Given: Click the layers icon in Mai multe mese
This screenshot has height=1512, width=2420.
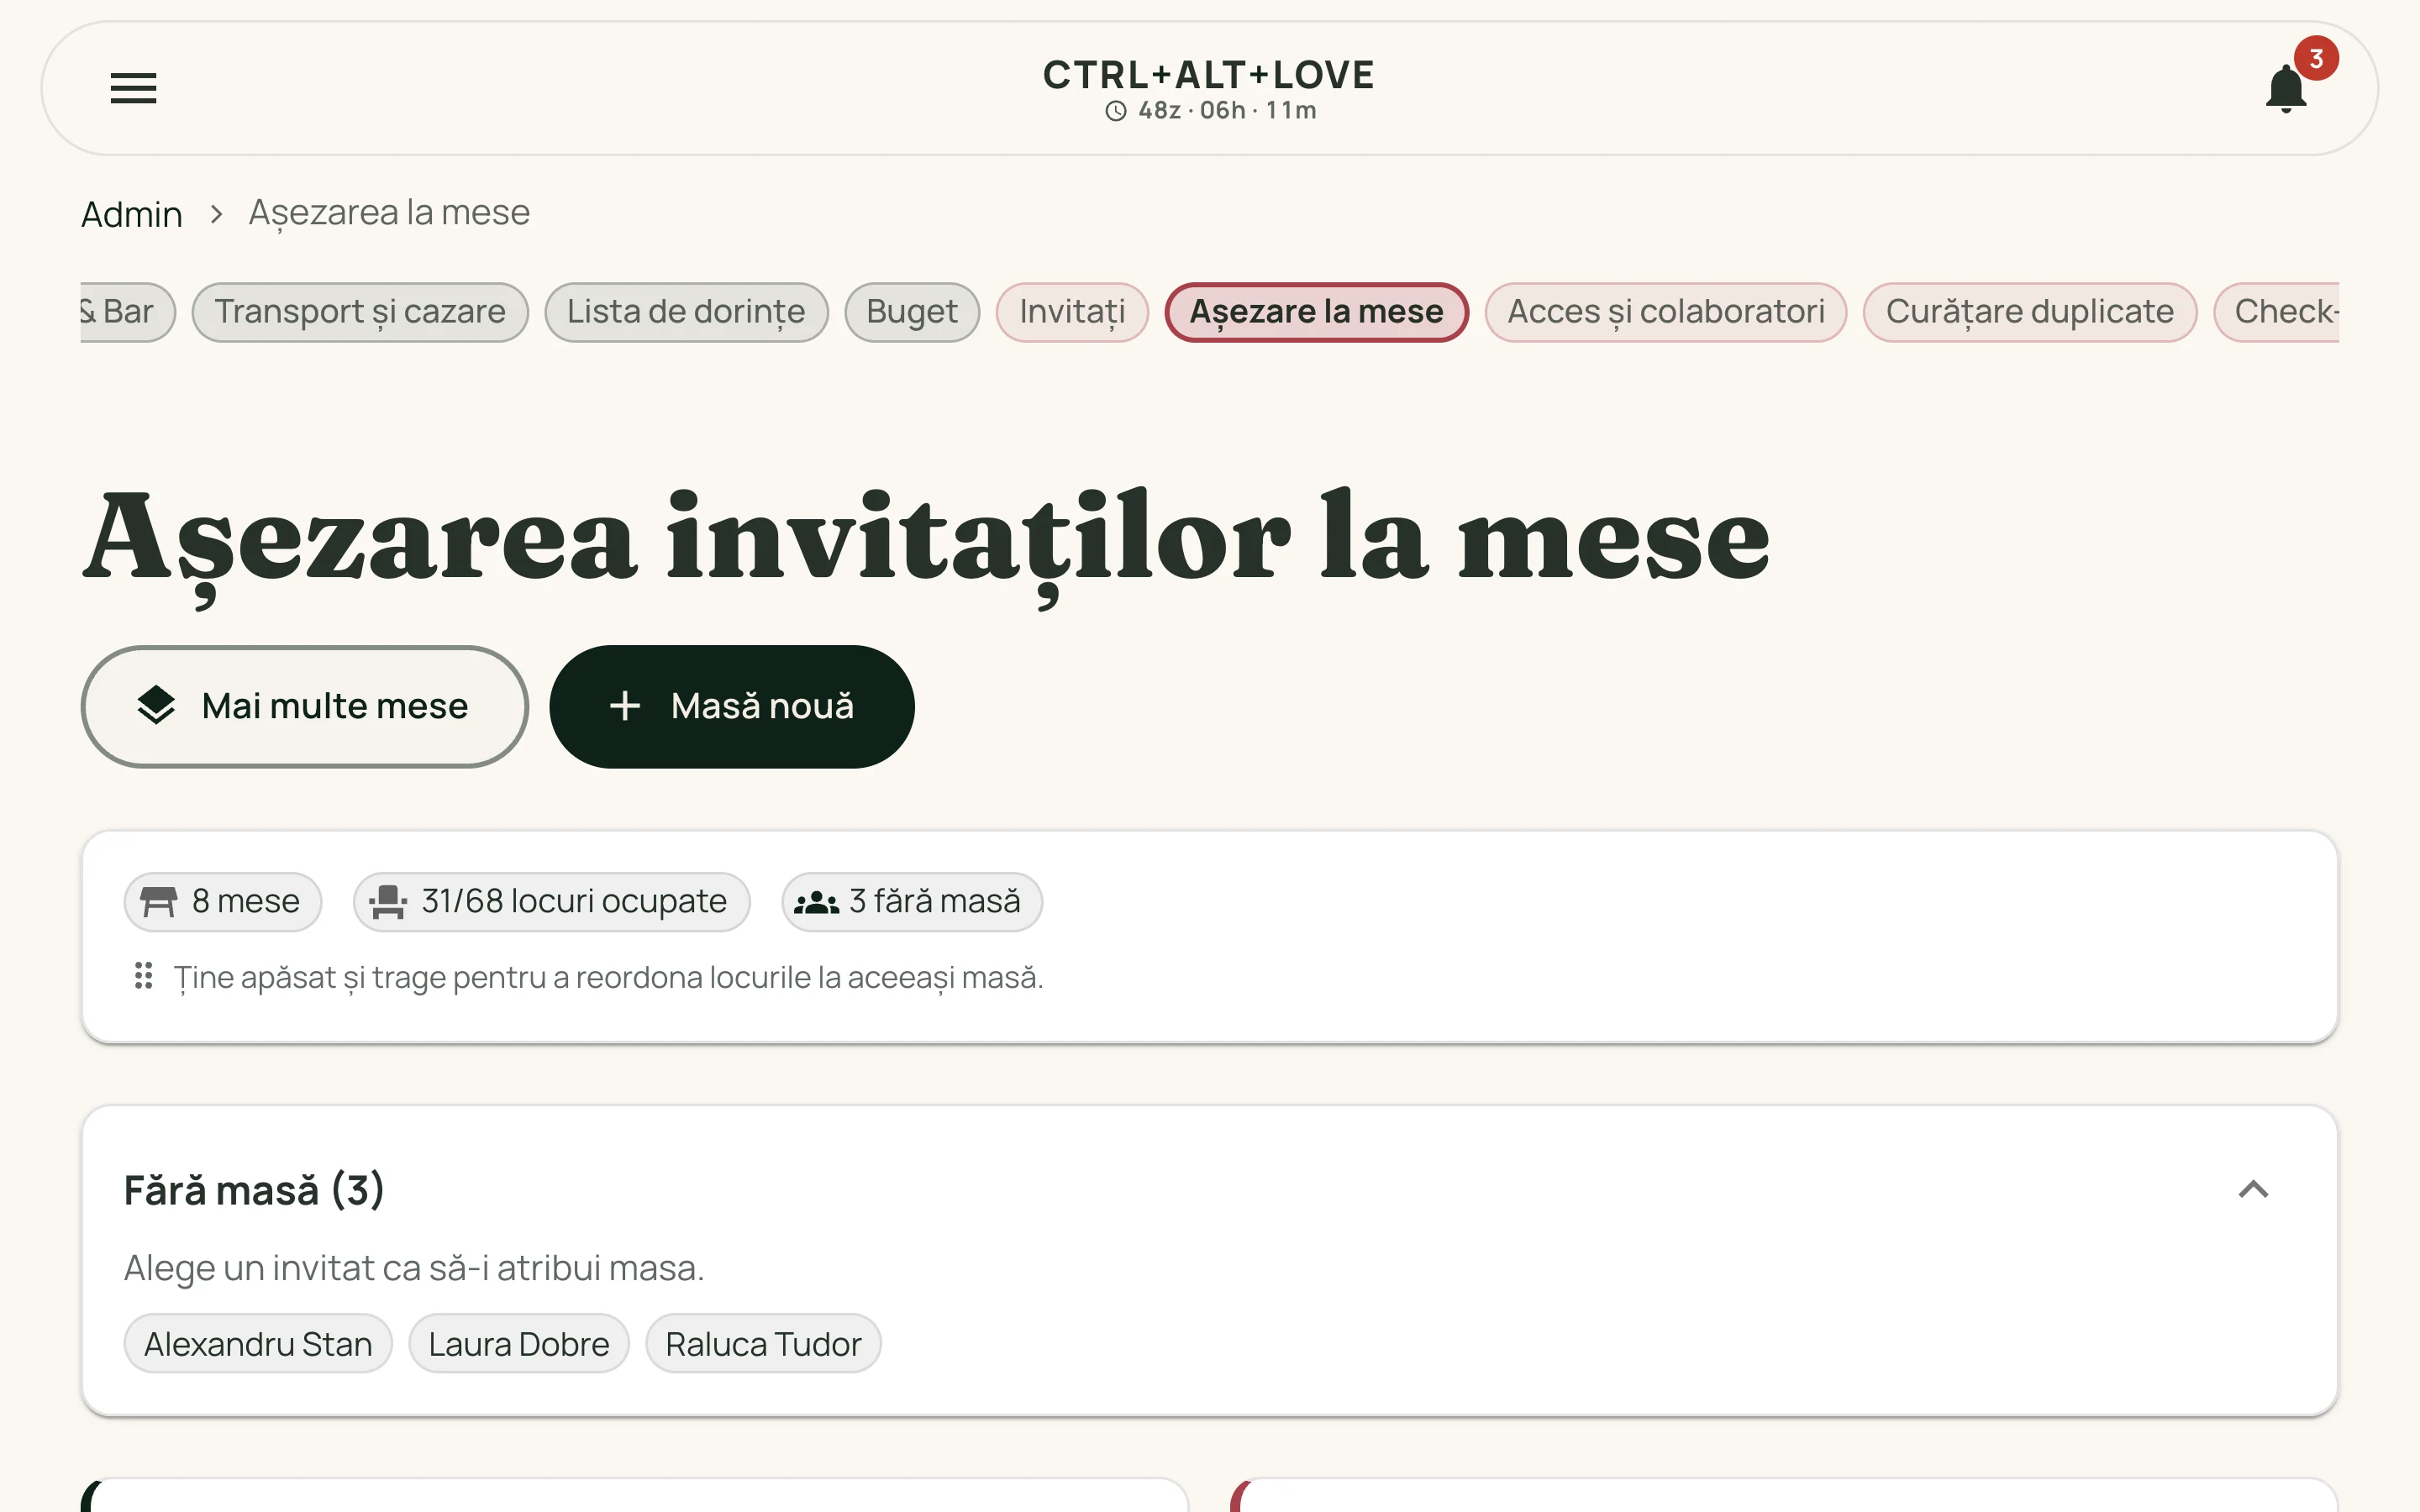Looking at the screenshot, I should click(157, 706).
